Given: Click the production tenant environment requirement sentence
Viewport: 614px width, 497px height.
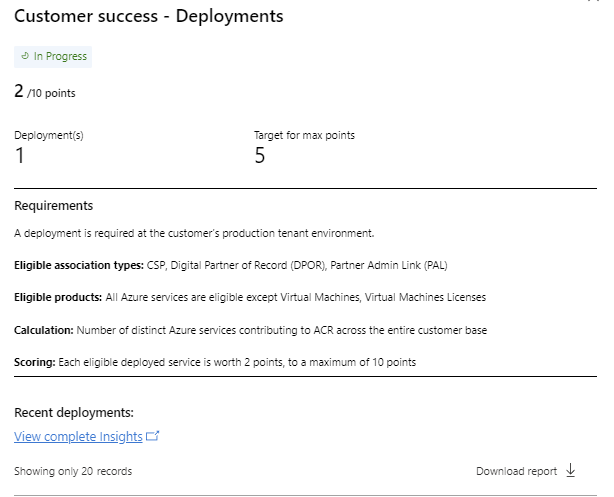Looking at the screenshot, I should coord(194,233).
